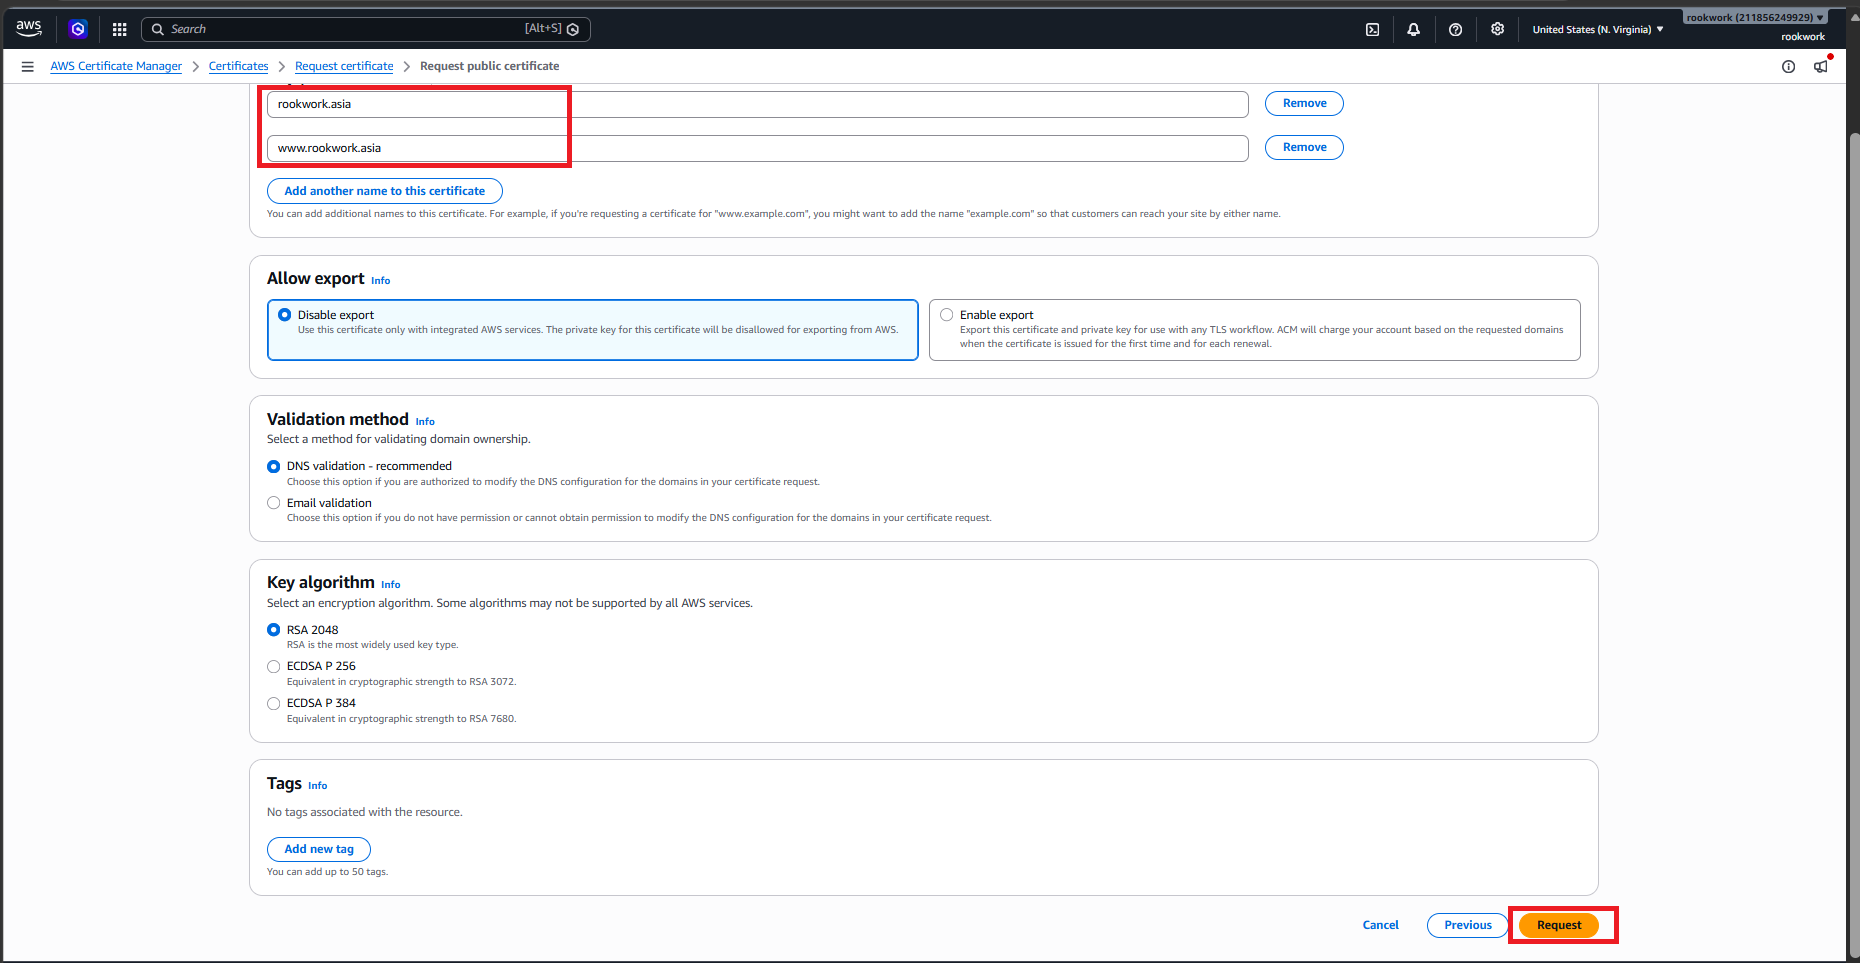The image size is (1860, 963).
Task: Open Info link next to Key algorithm
Action: click(x=391, y=585)
